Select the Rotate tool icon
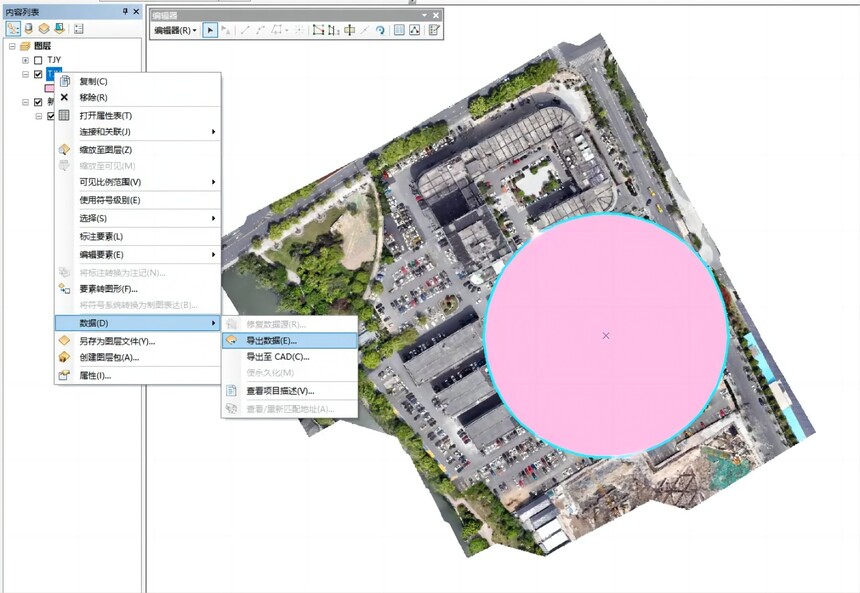Viewport: 860px width, 593px height. [380, 30]
